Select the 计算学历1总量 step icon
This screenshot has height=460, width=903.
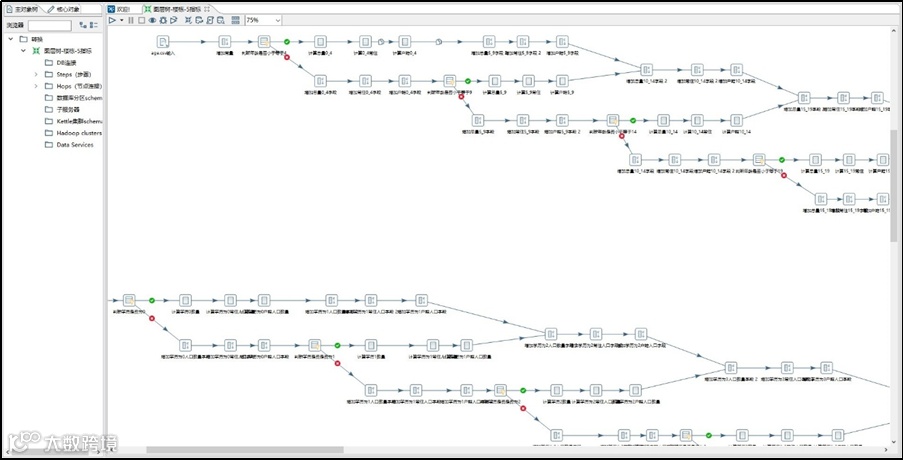pos(371,345)
